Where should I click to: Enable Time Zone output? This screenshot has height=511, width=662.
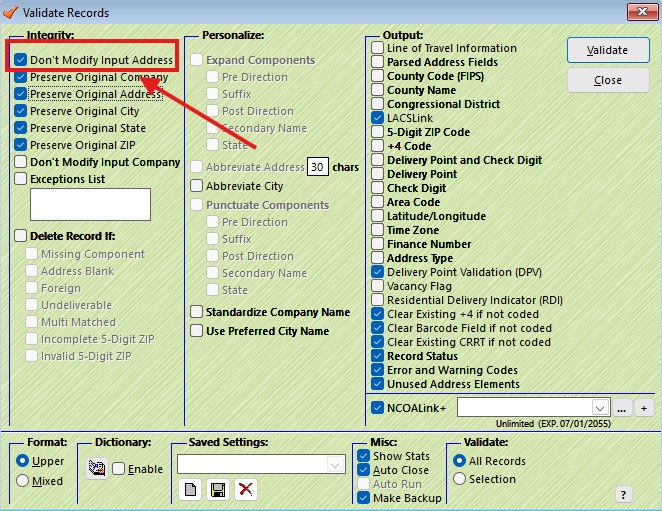(377, 230)
